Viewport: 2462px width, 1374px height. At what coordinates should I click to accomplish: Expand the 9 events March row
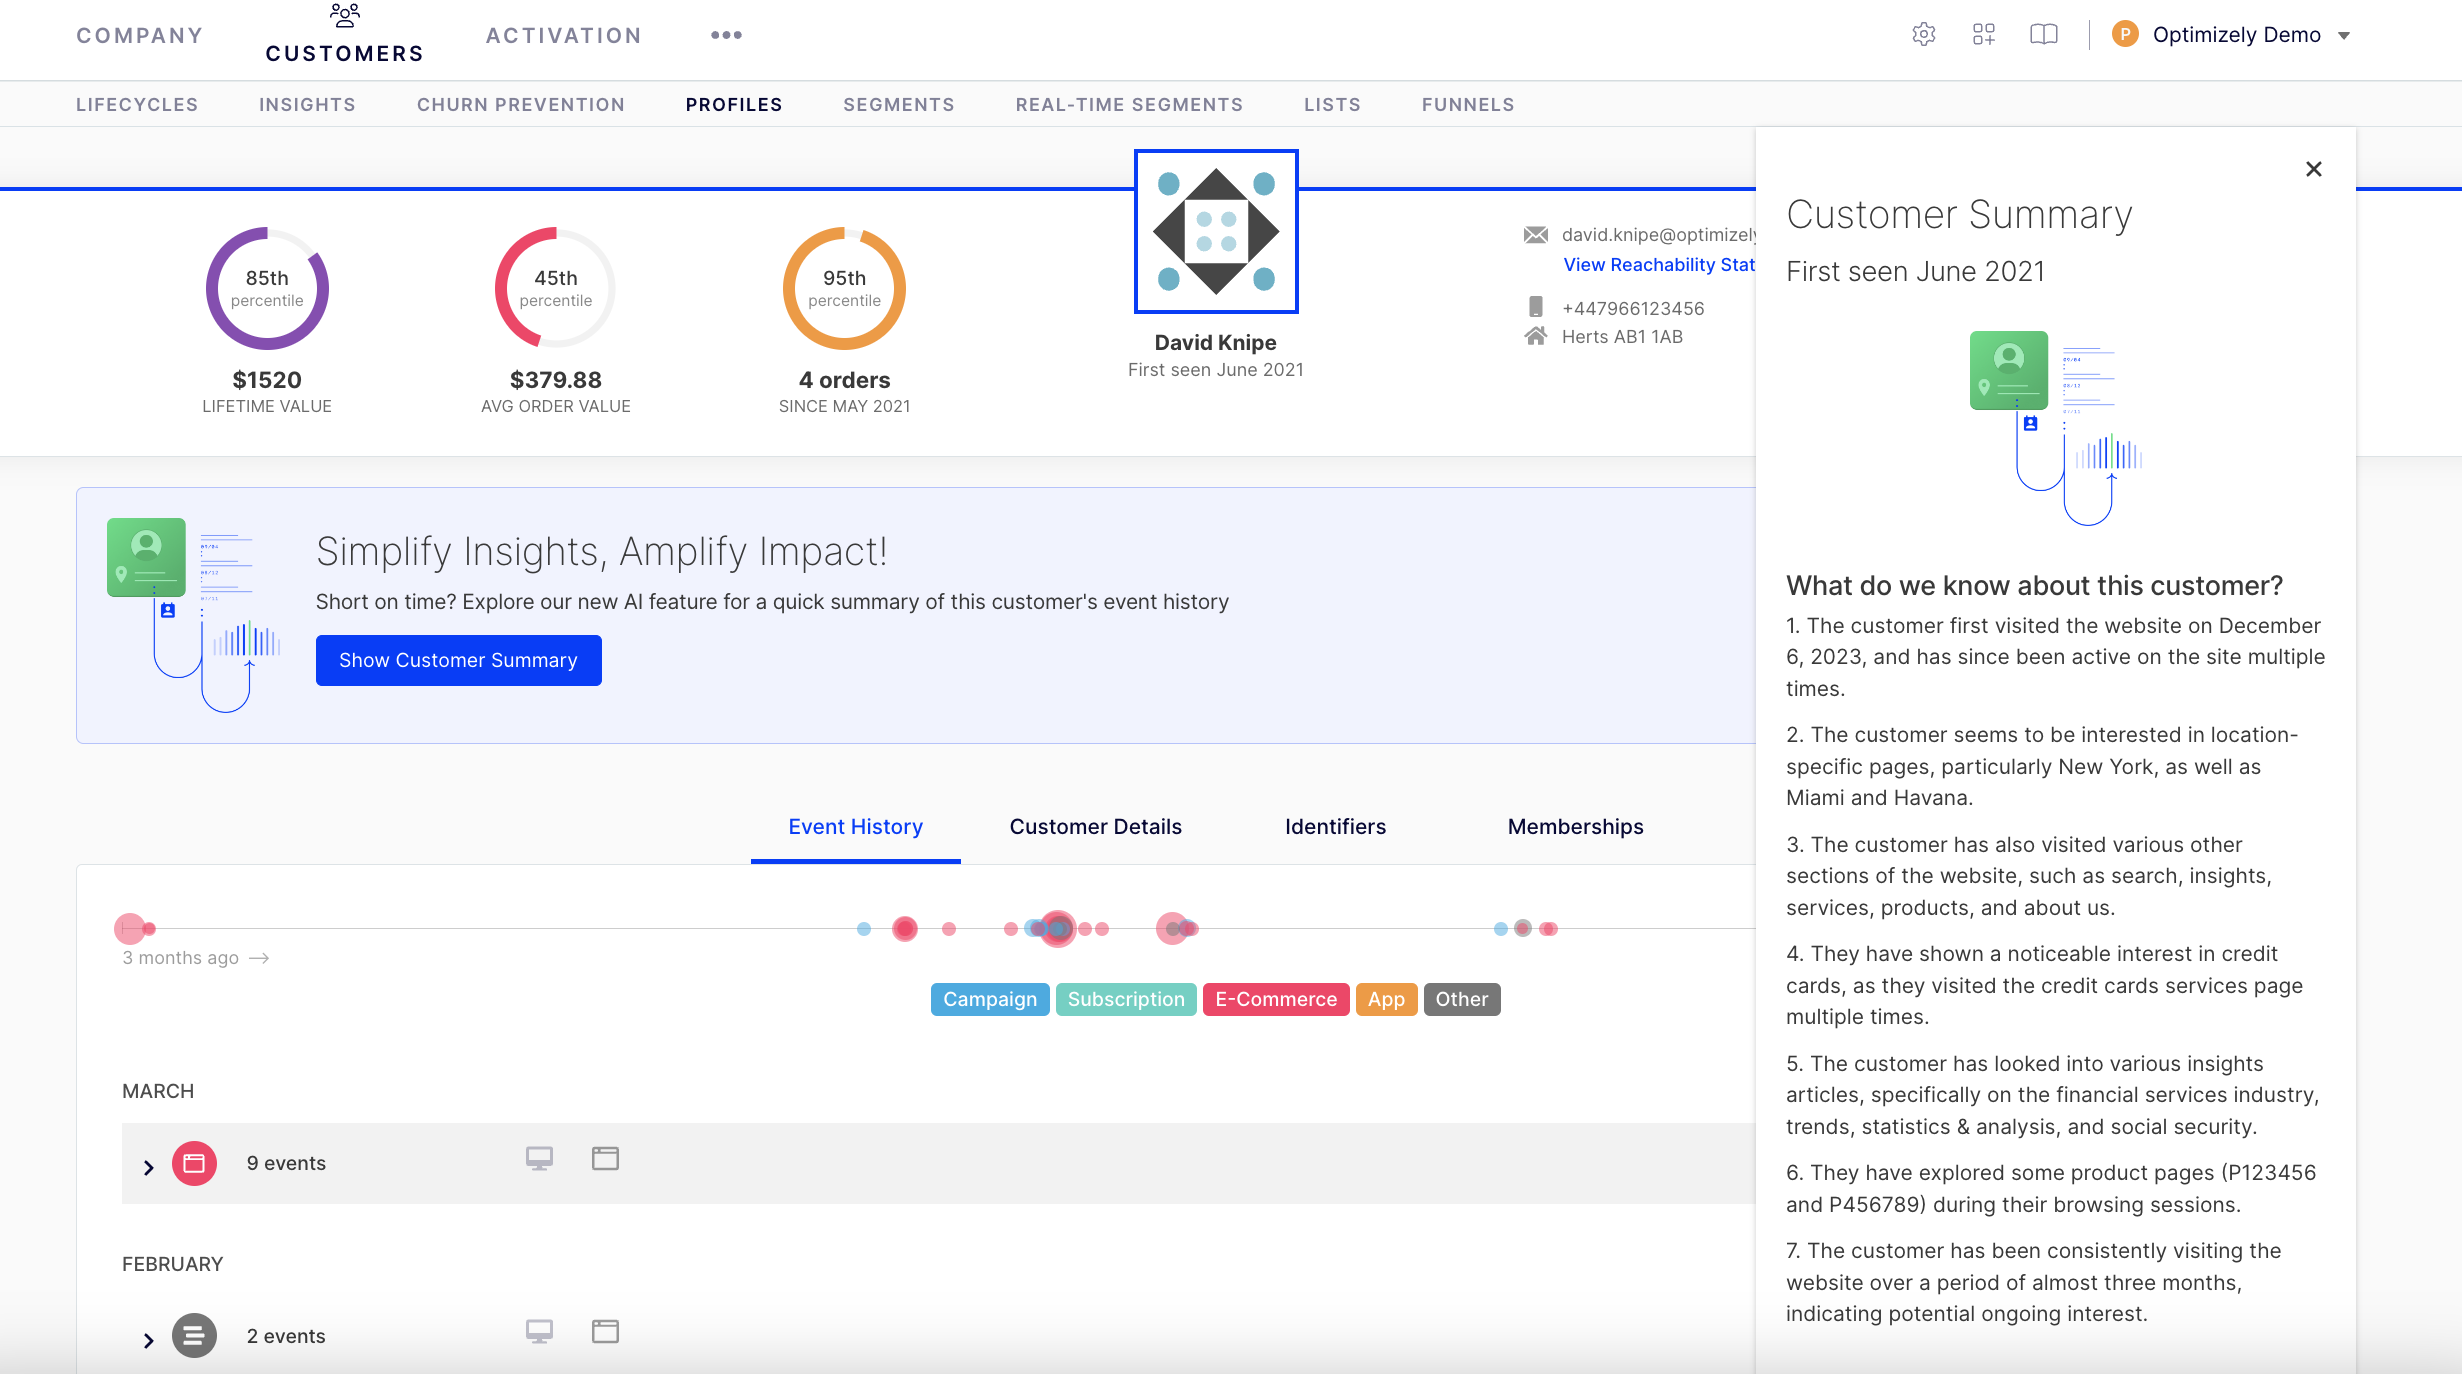(x=148, y=1165)
